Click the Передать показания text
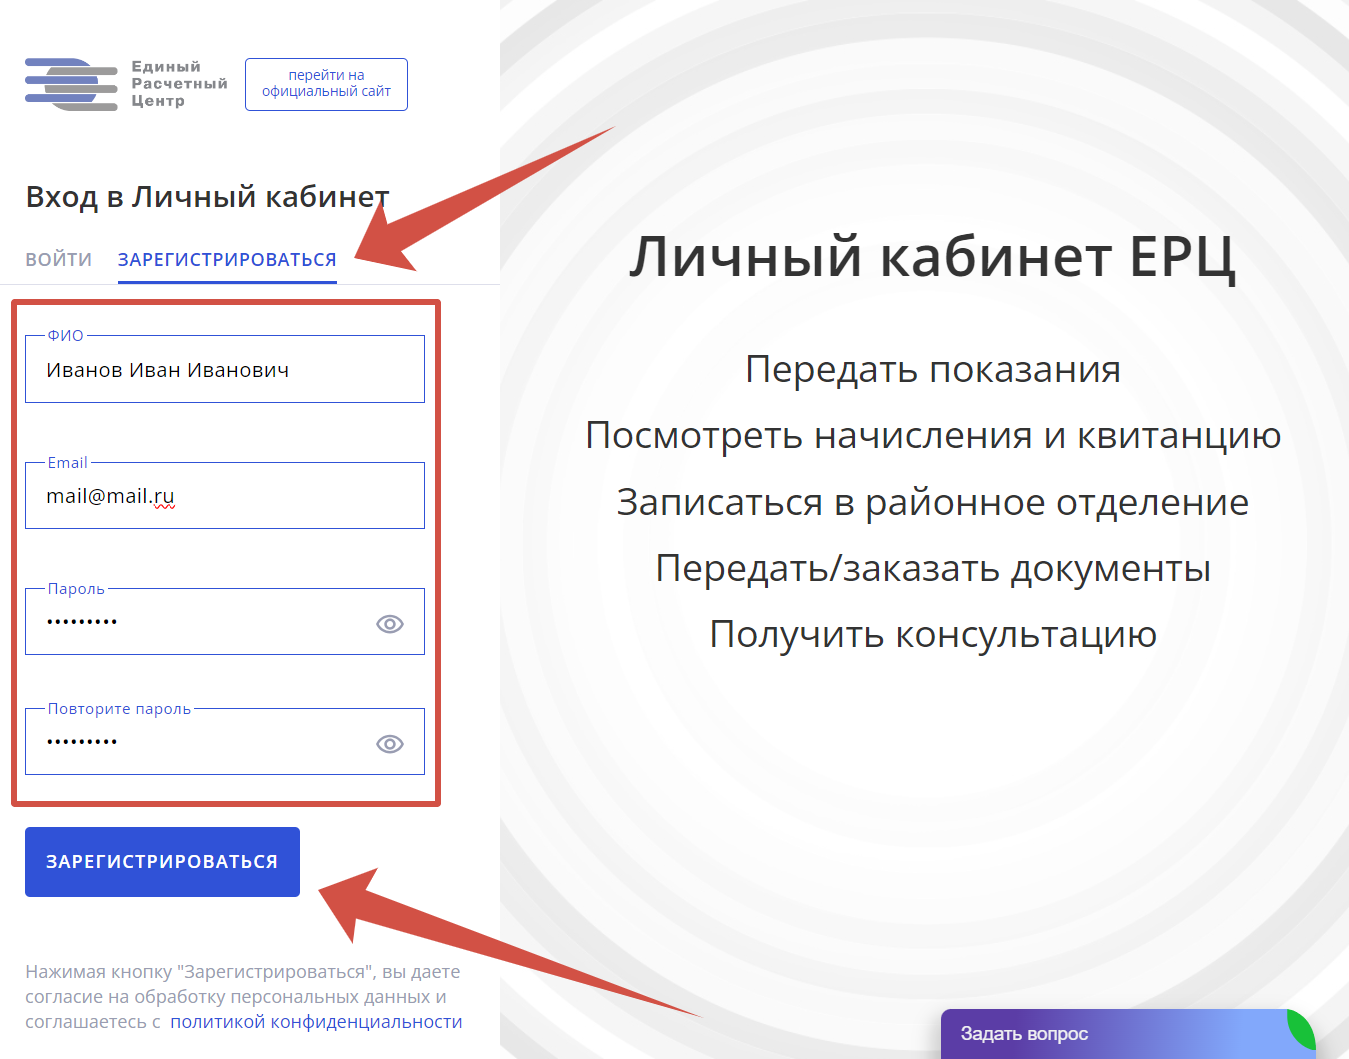 932,369
